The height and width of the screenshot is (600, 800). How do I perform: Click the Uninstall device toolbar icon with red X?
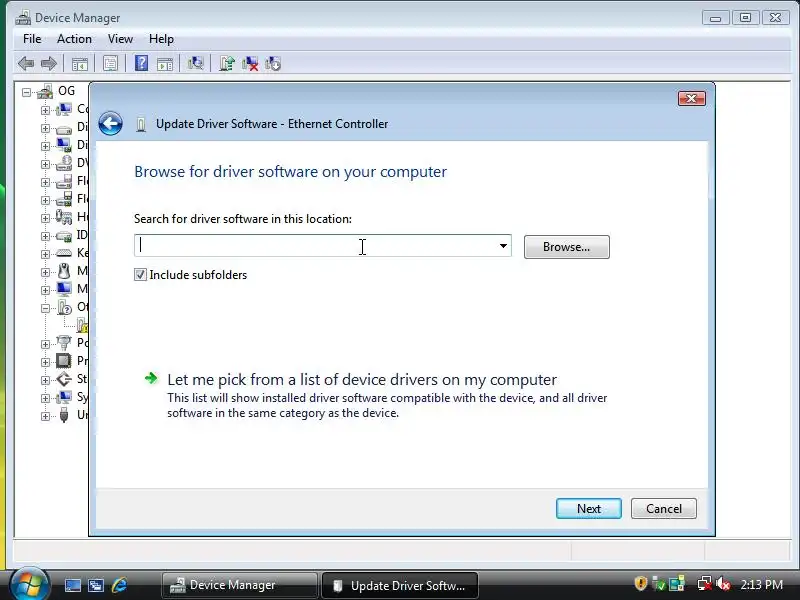[250, 64]
